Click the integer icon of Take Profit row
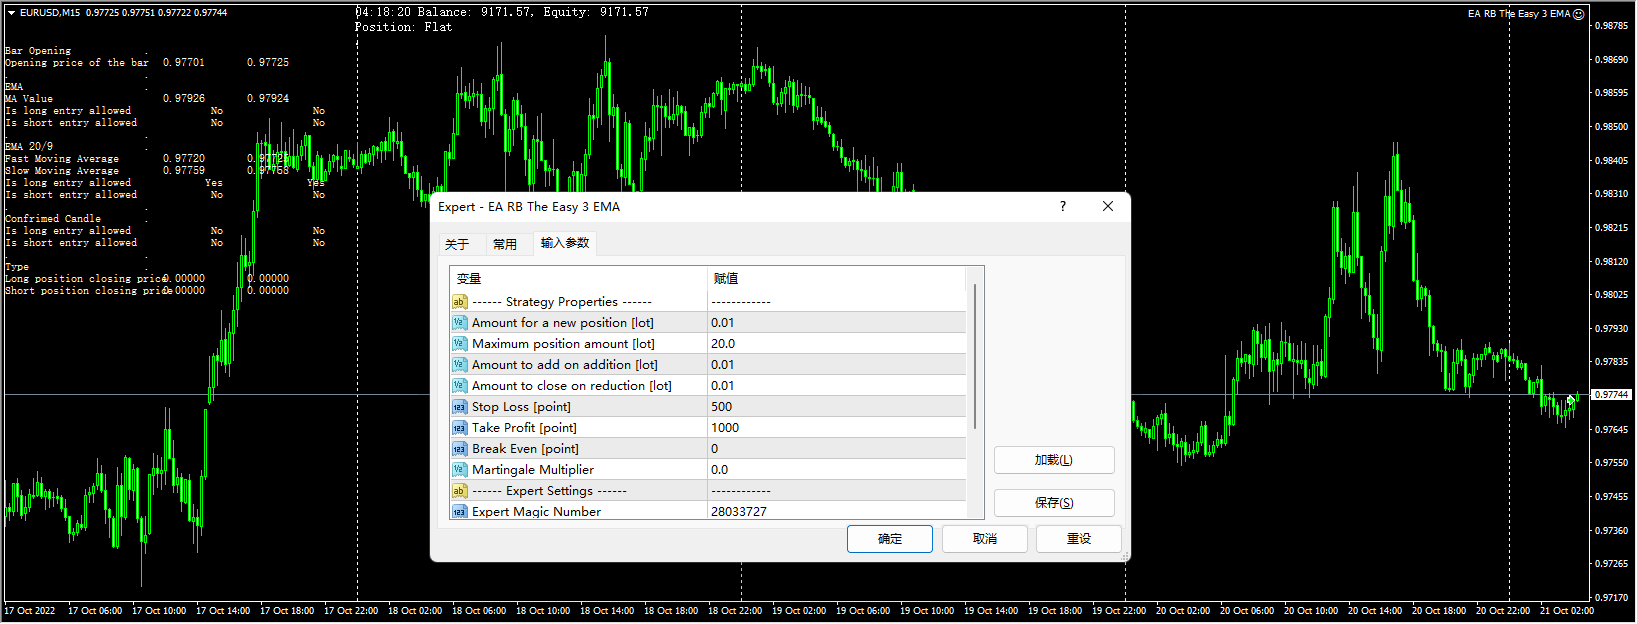 coord(459,428)
